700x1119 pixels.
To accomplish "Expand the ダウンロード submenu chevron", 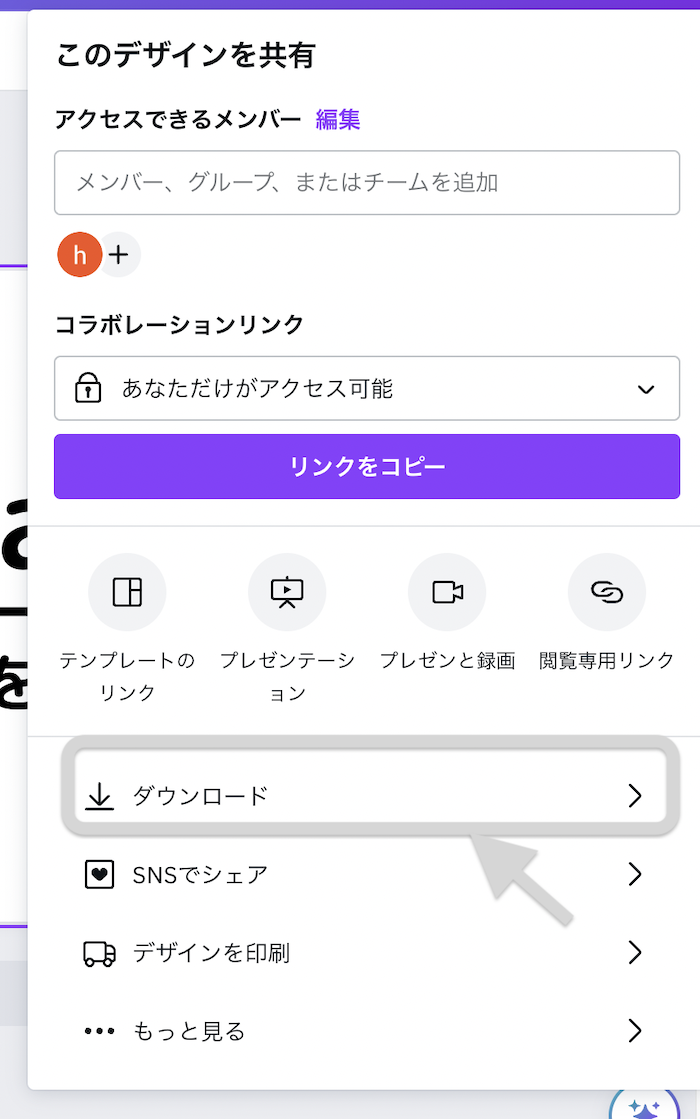I will pyautogui.click(x=634, y=796).
